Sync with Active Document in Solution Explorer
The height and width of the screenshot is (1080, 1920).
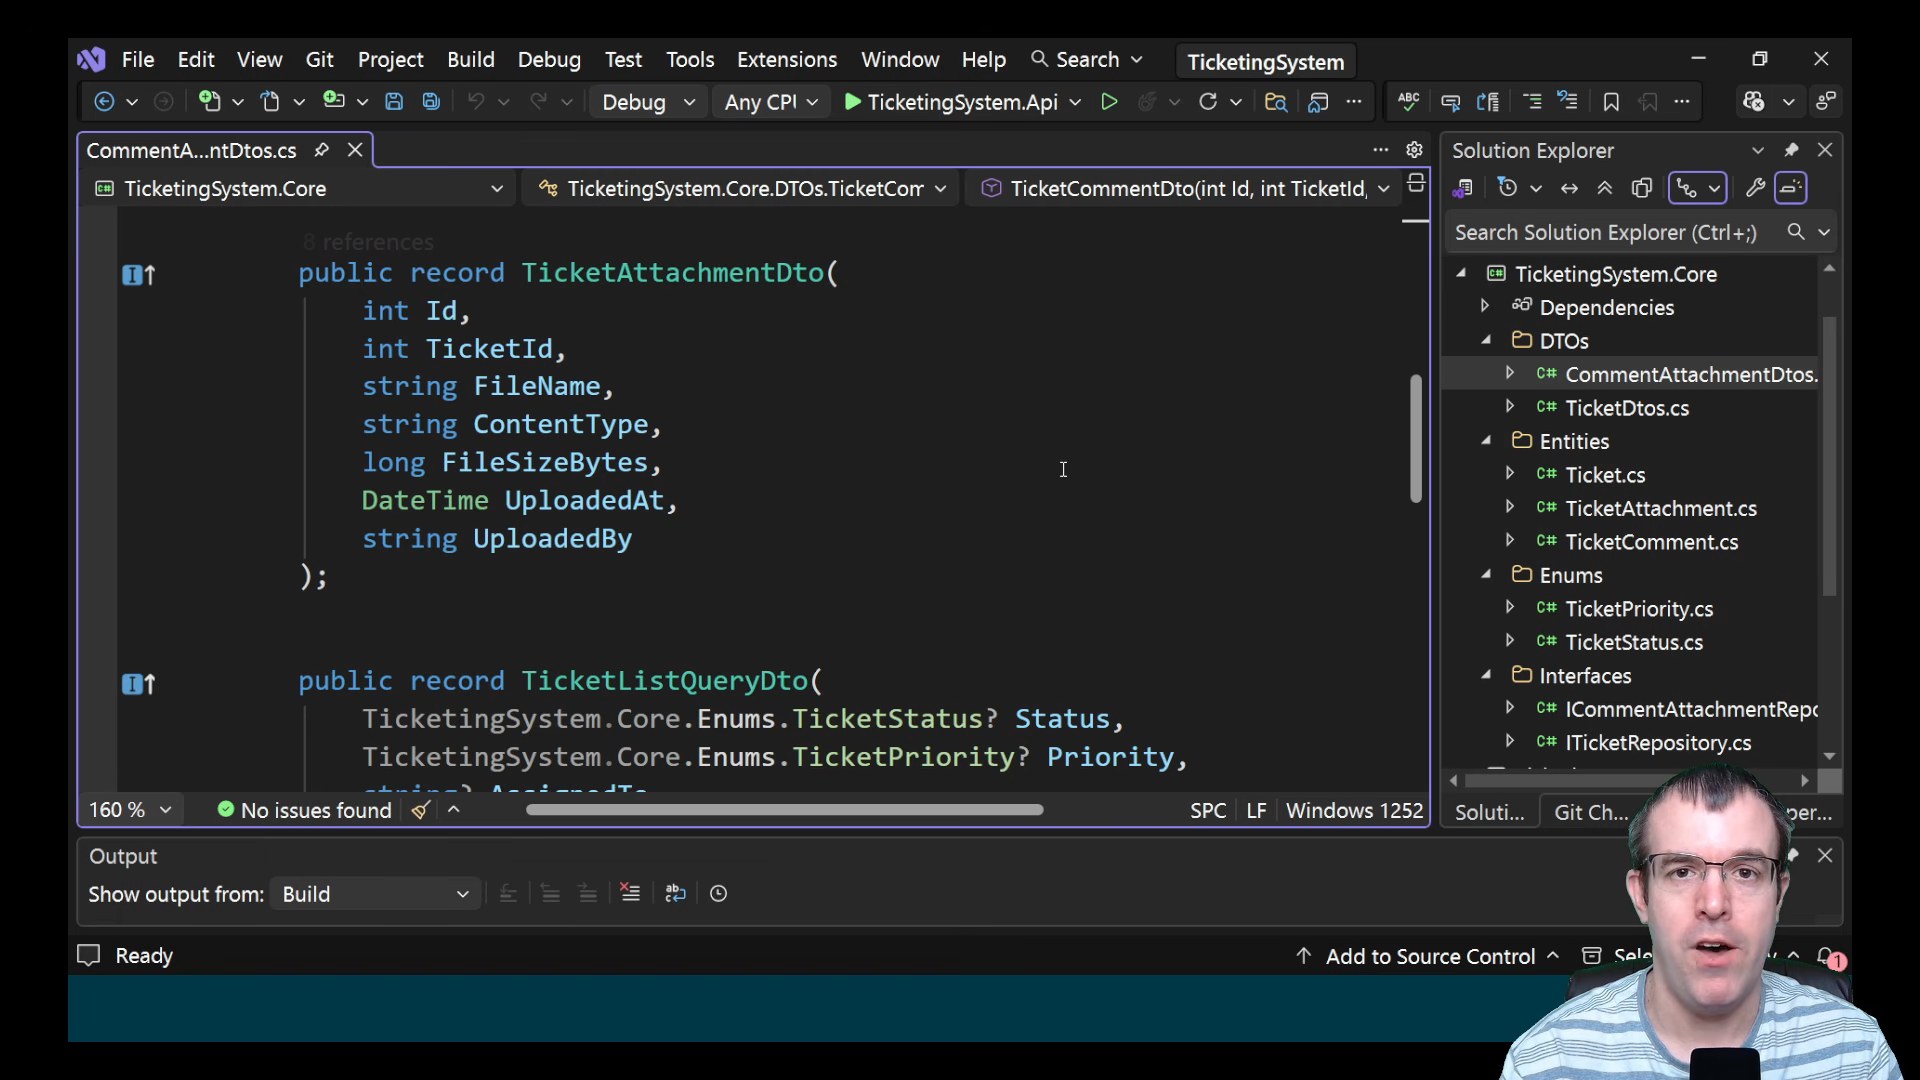(1569, 188)
